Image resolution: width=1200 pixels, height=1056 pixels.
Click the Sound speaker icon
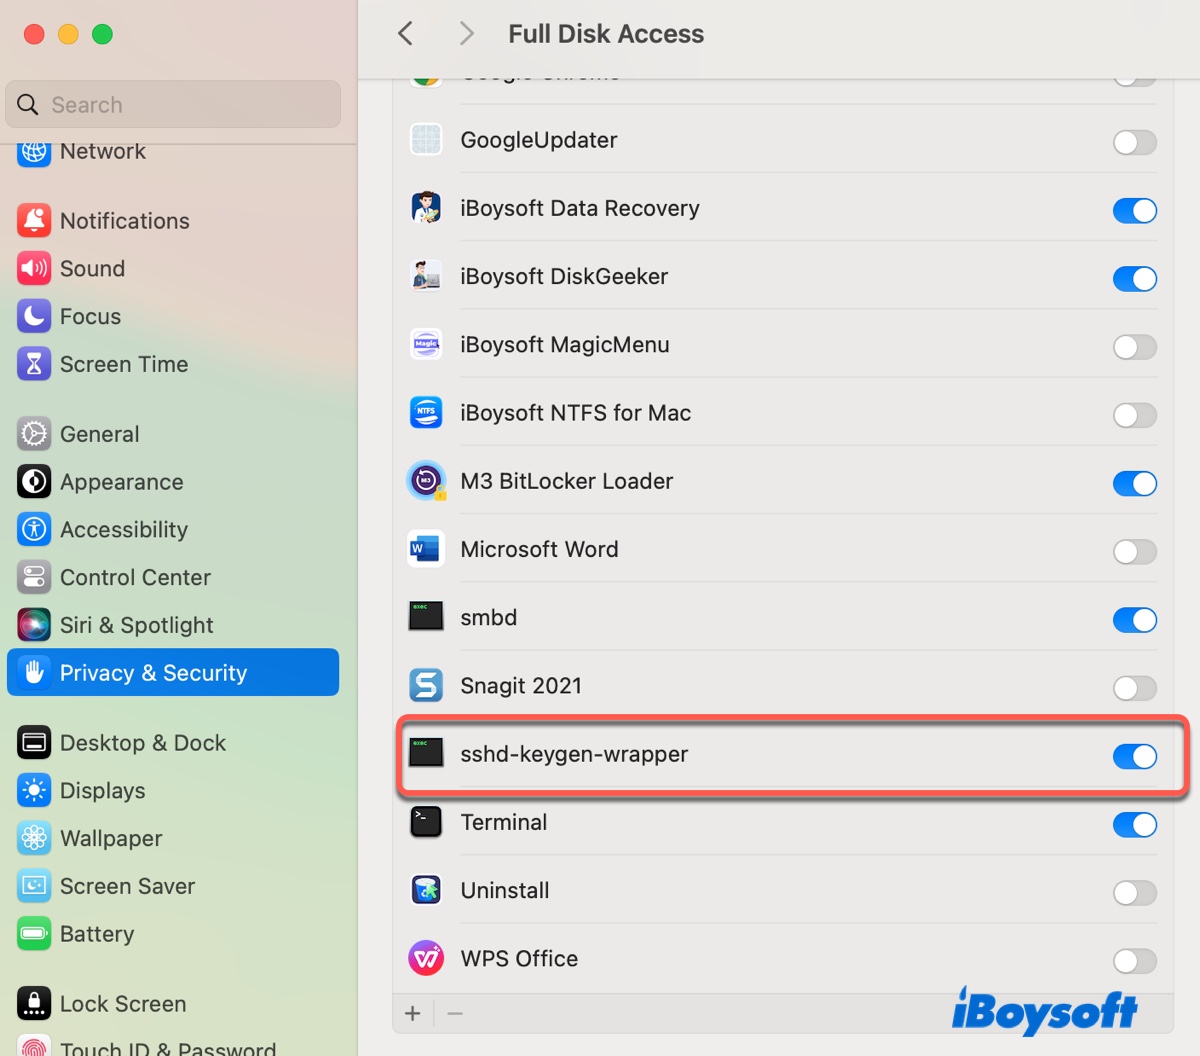[x=34, y=268]
